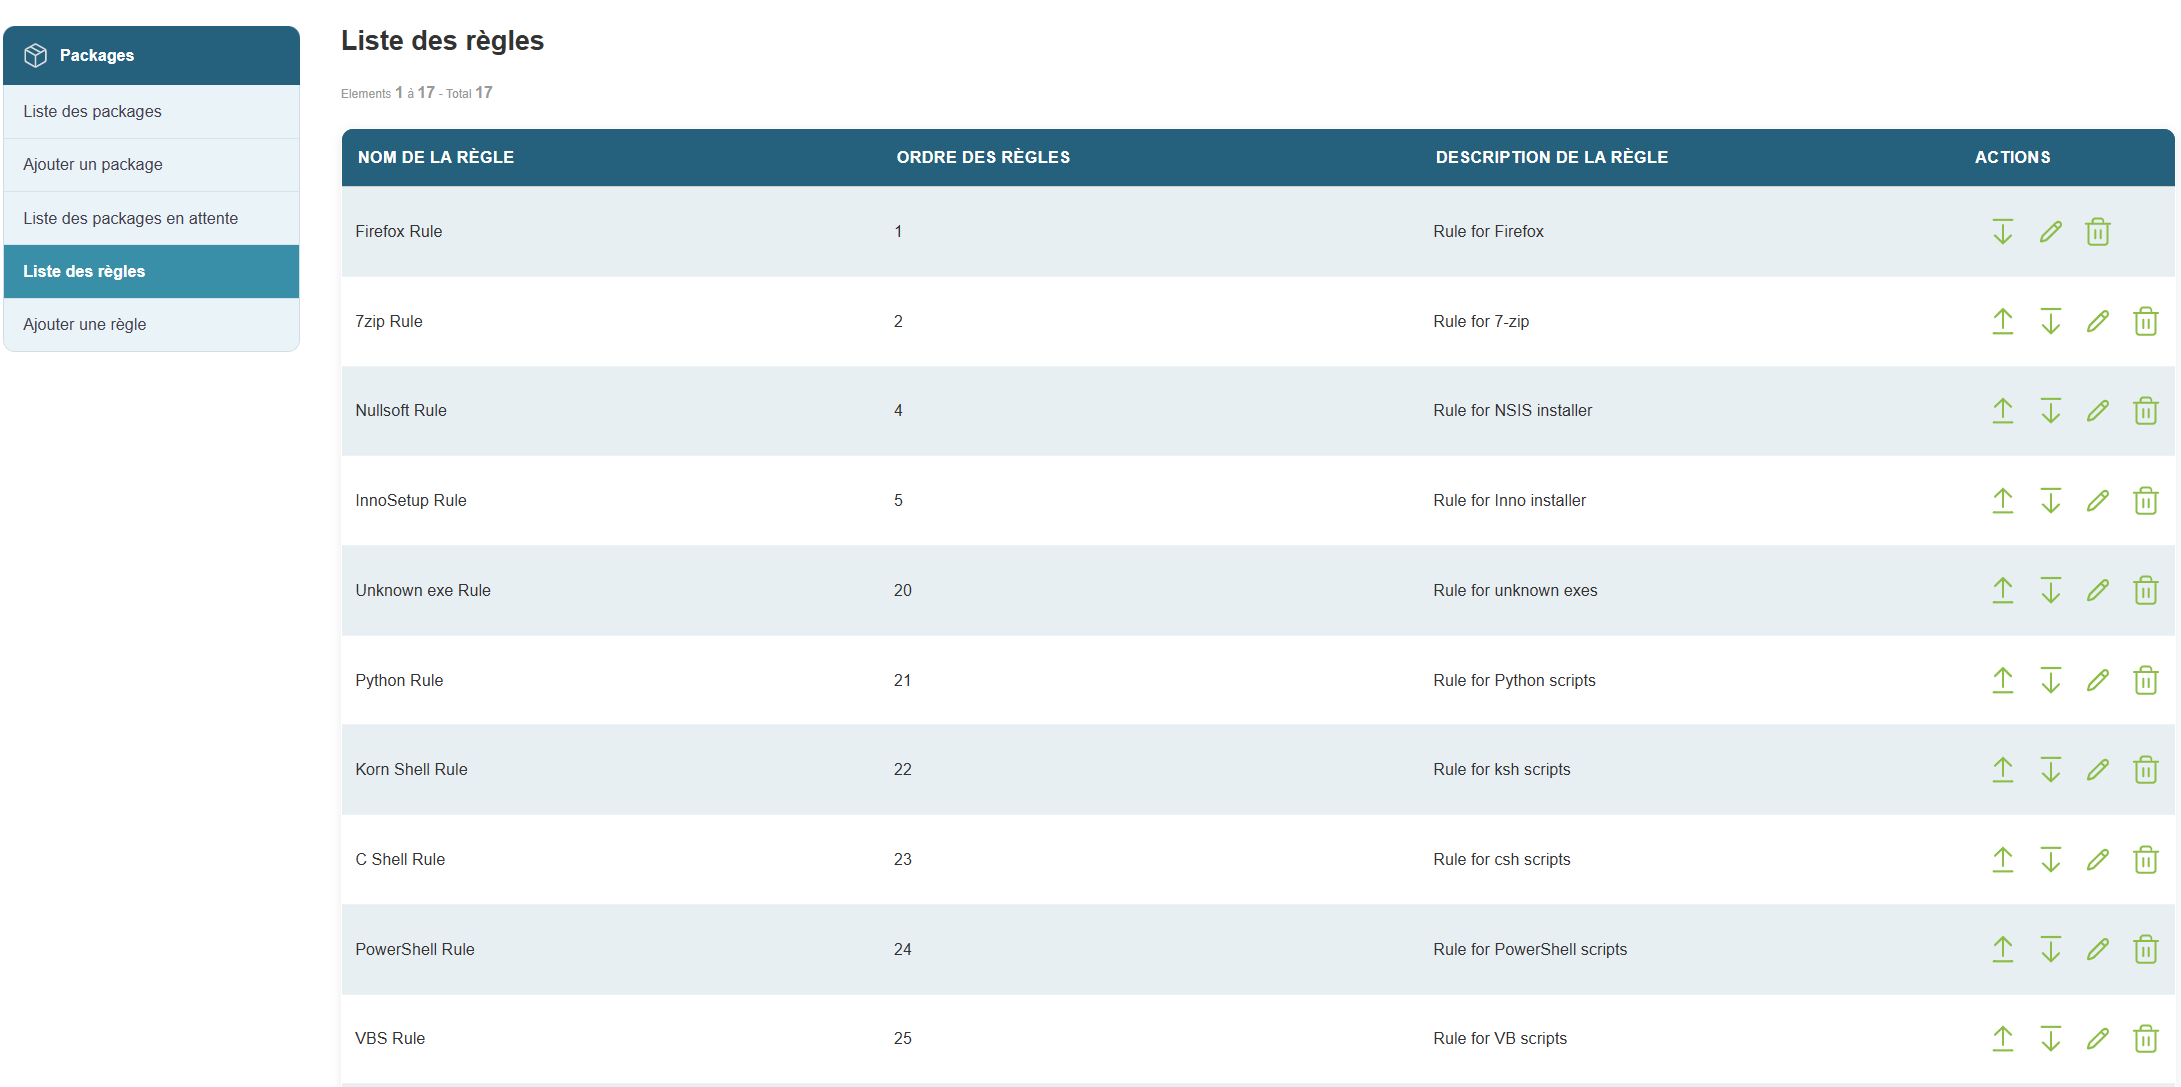Delete the 7zip Rule
The width and height of the screenshot is (2181, 1087).
tap(2145, 321)
